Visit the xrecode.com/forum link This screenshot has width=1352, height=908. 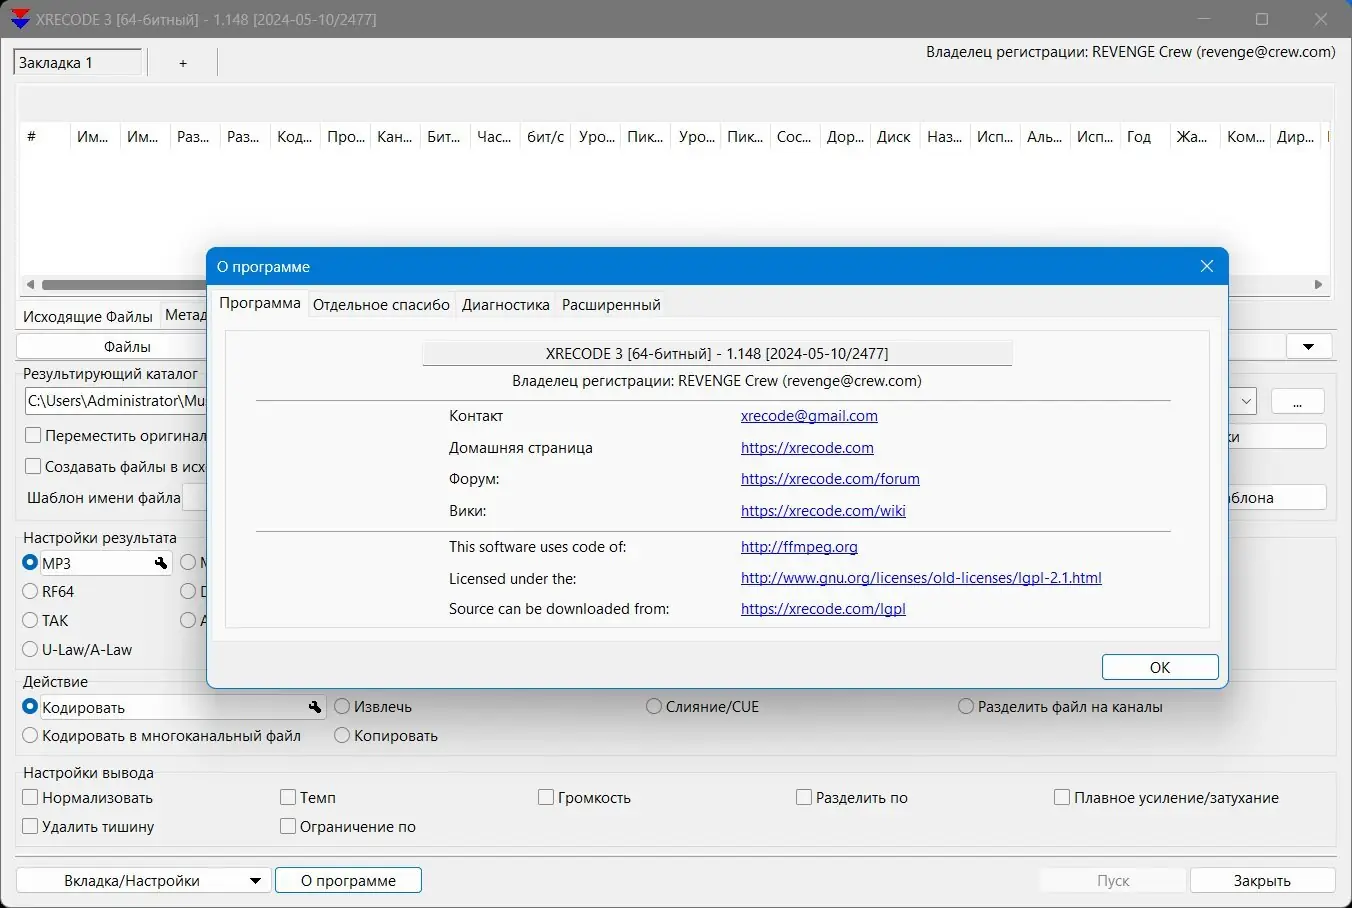click(830, 479)
